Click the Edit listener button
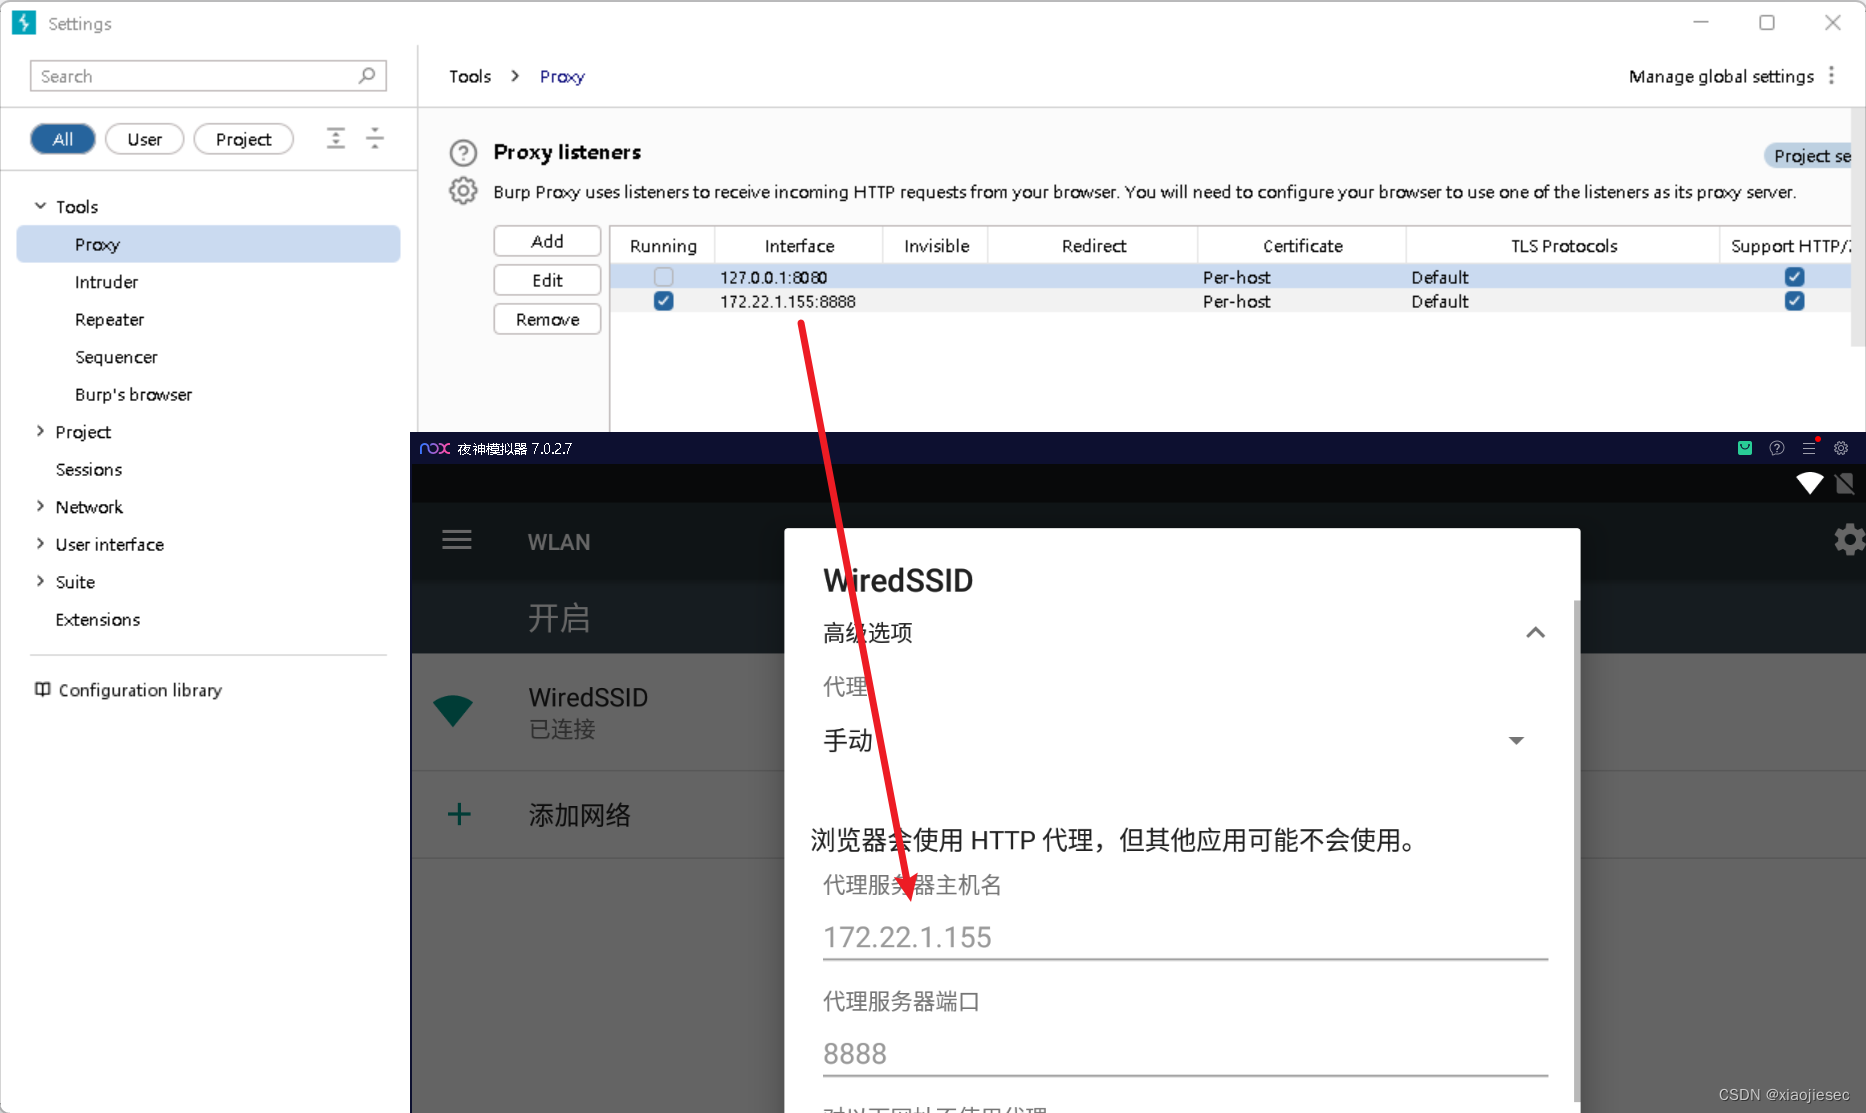Screen dimensions: 1866x1113 547,280
